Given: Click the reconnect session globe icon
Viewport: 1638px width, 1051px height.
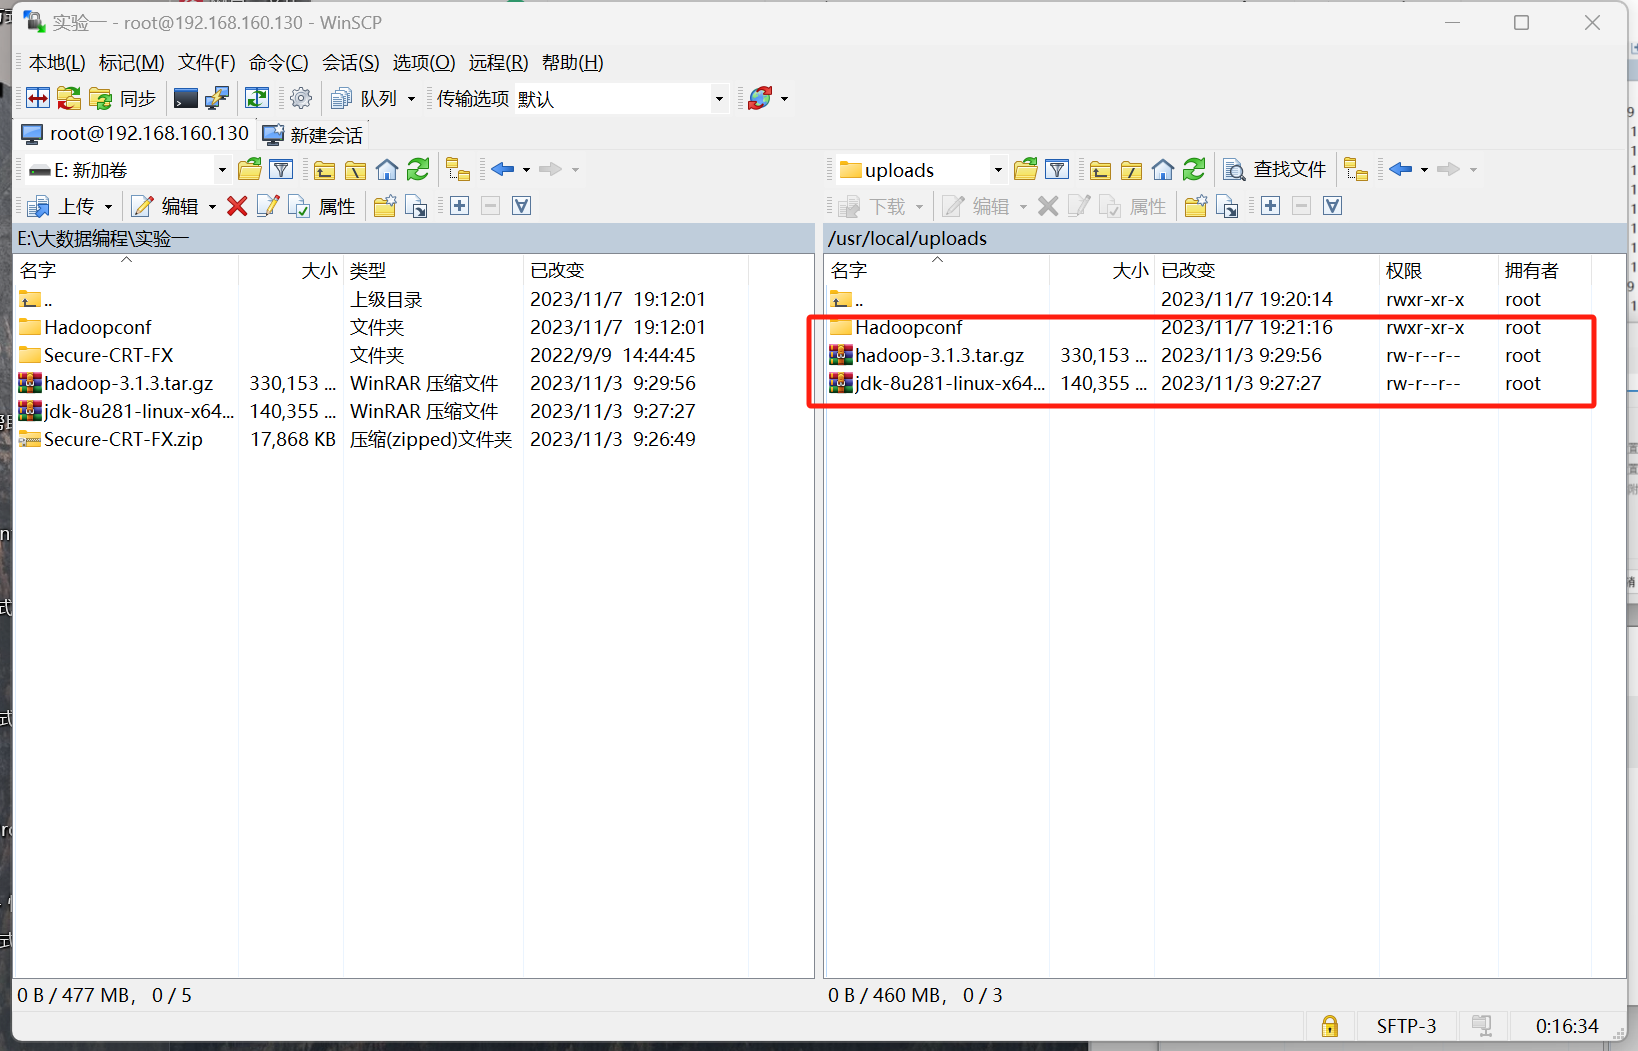Looking at the screenshot, I should point(760,98).
